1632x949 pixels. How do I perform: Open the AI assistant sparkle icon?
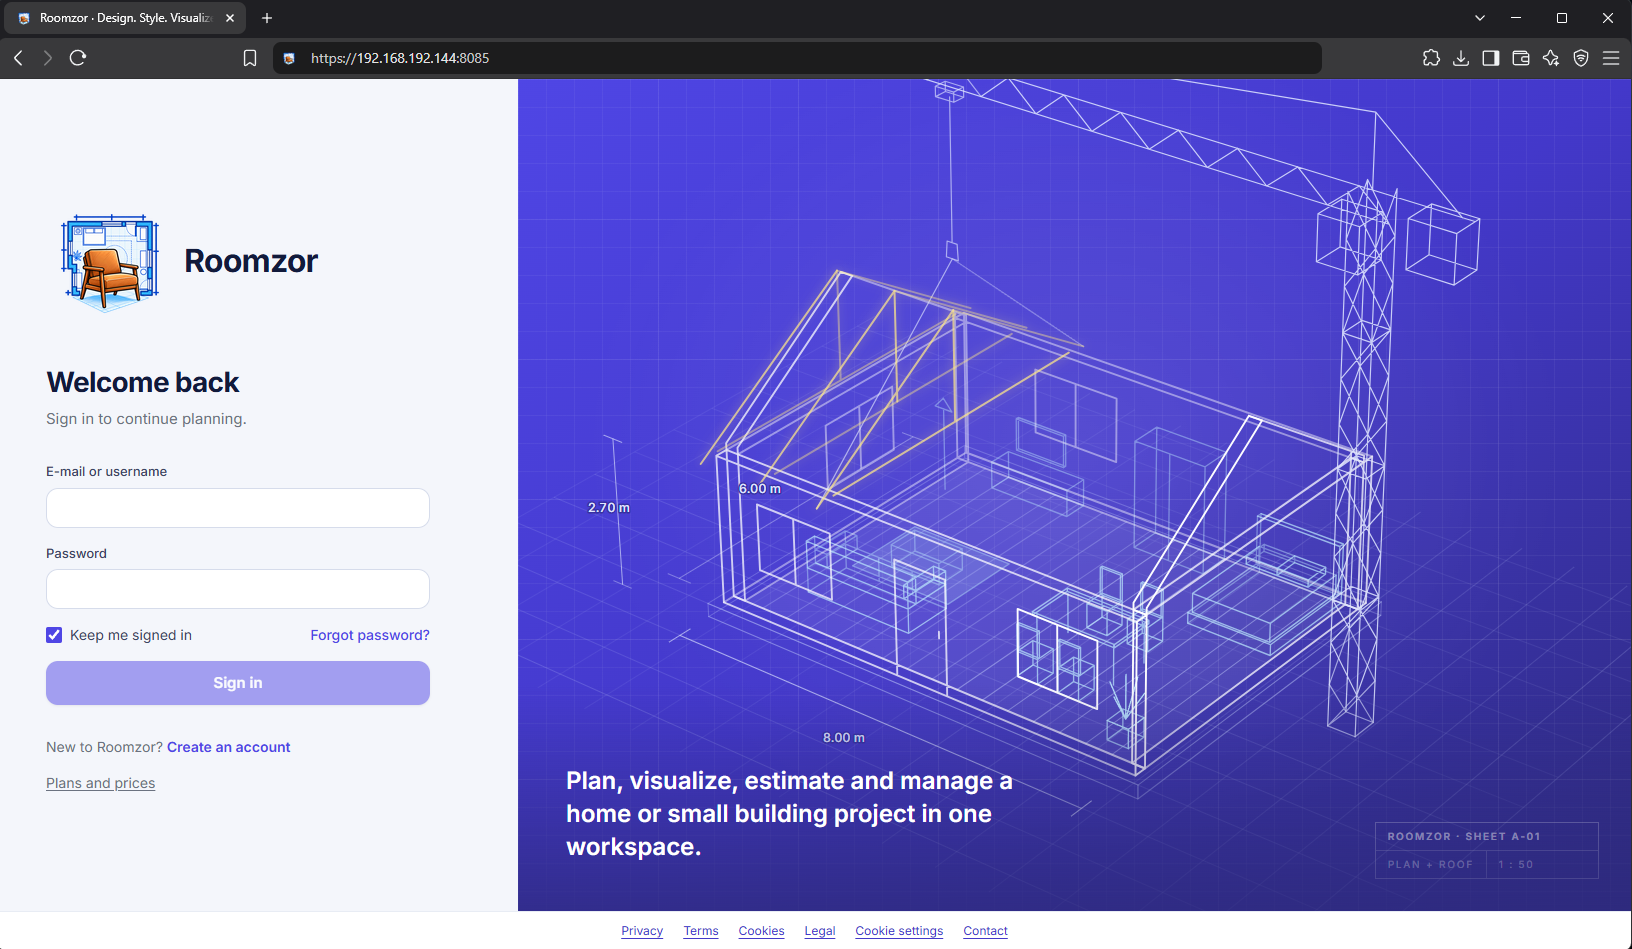(x=1551, y=58)
